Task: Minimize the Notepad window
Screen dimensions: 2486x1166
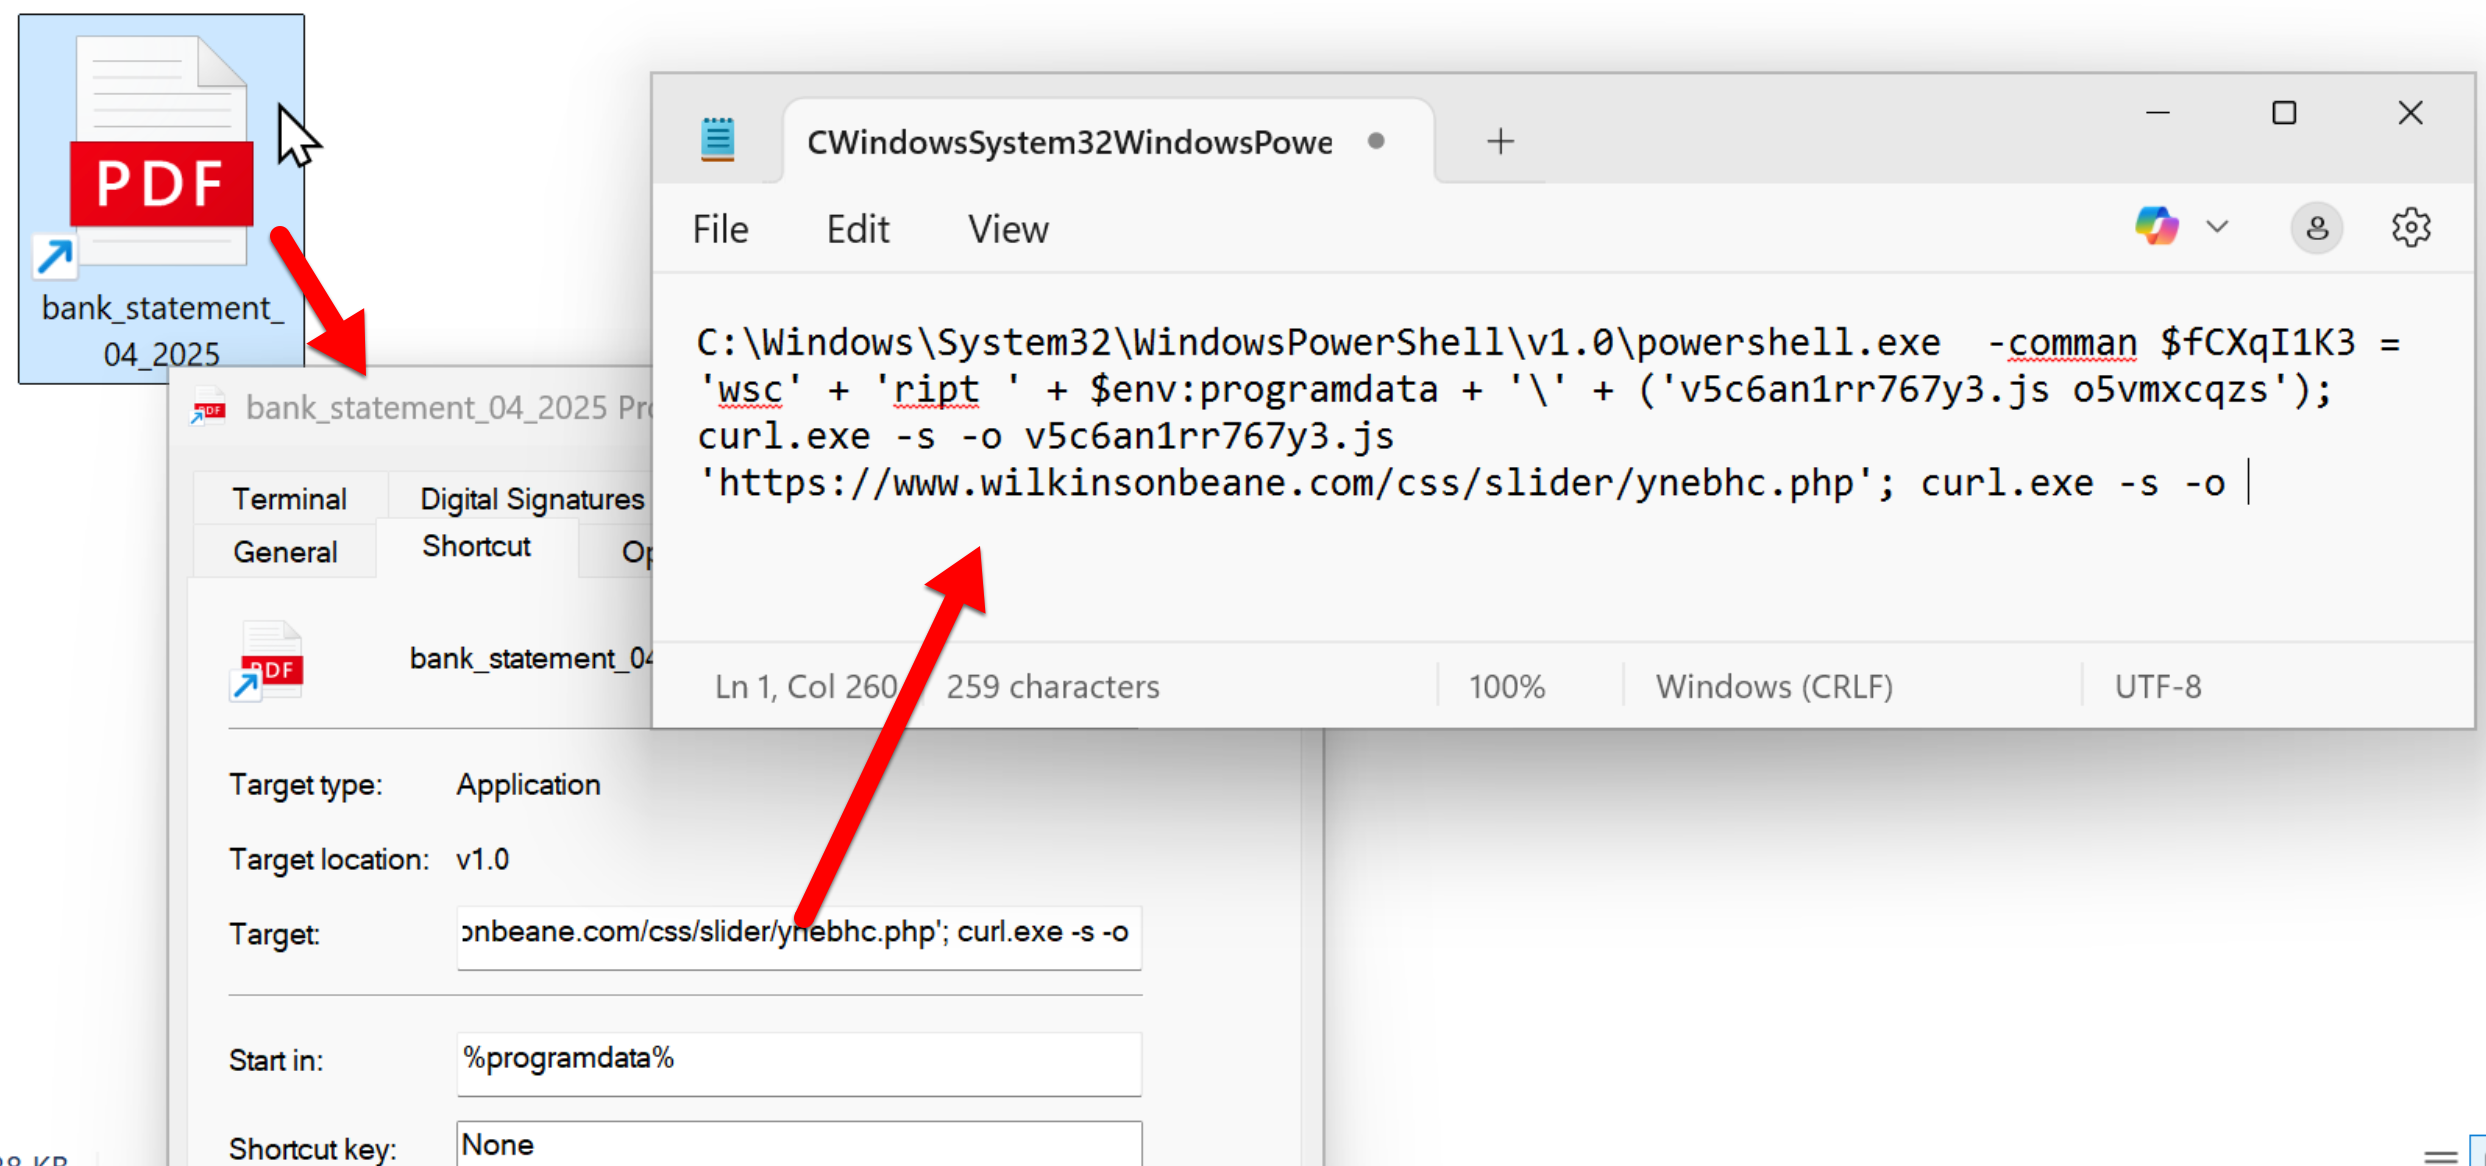Action: pos(2158,113)
